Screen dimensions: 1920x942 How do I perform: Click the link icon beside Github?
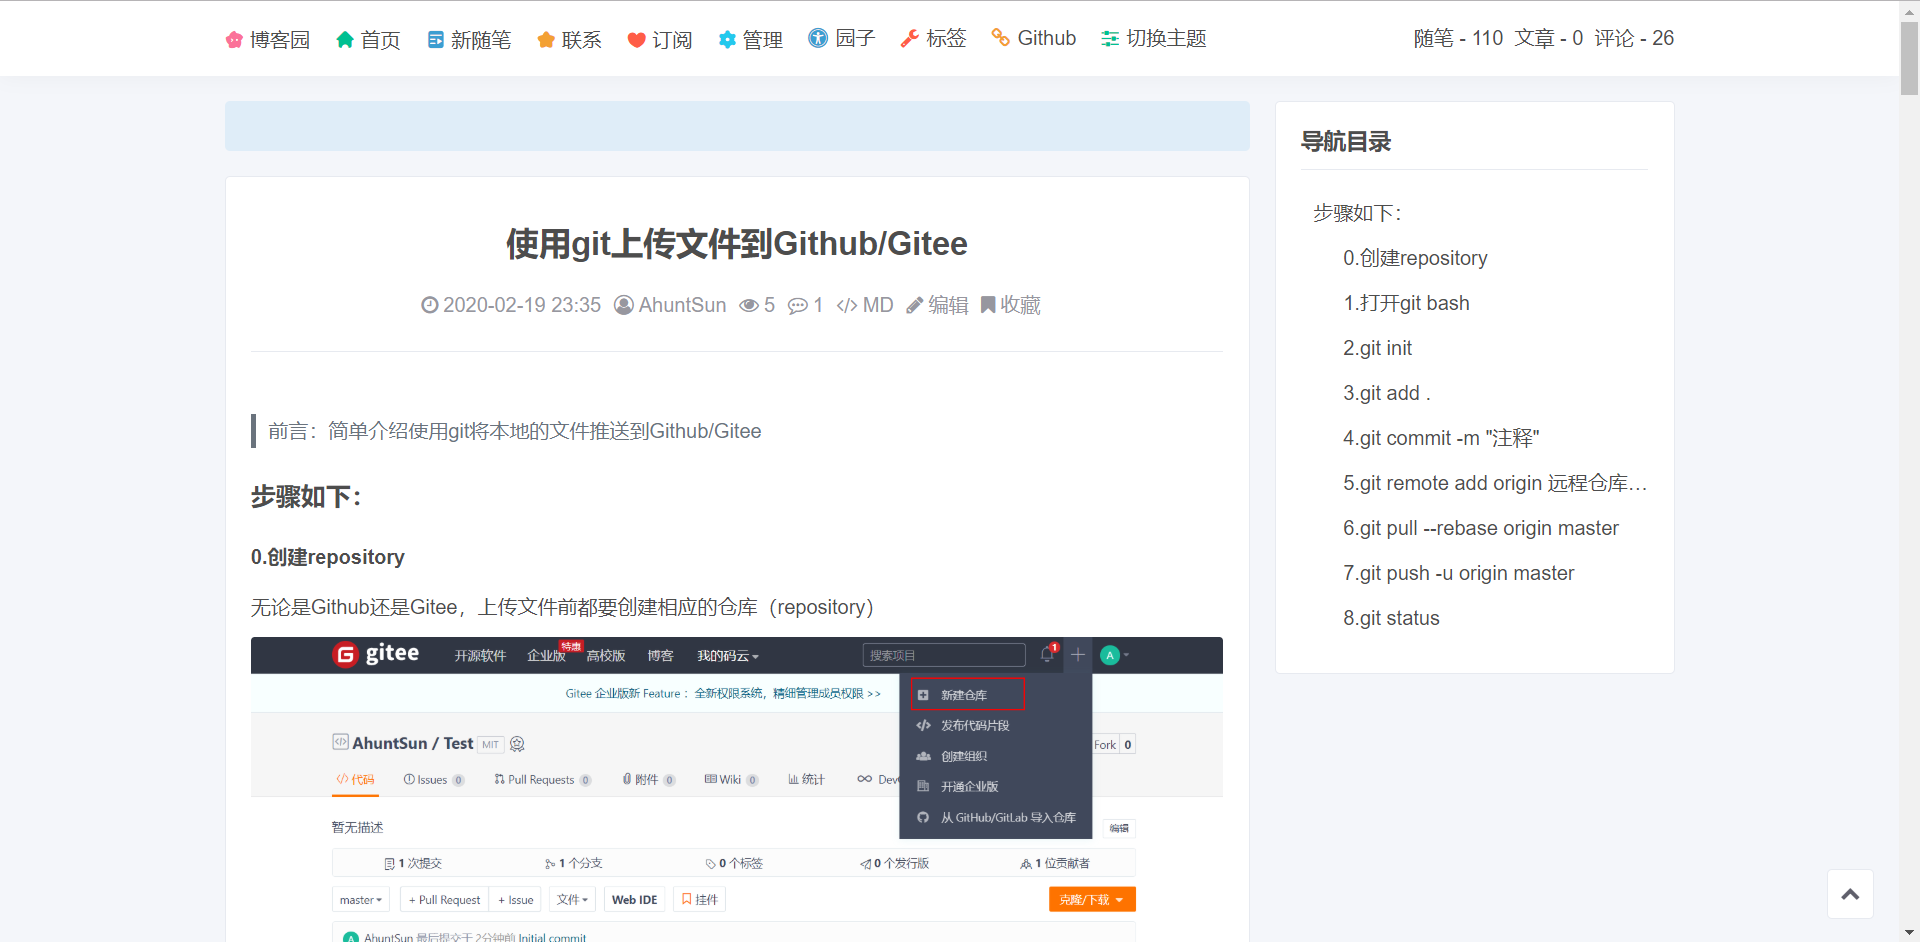click(x=1000, y=38)
